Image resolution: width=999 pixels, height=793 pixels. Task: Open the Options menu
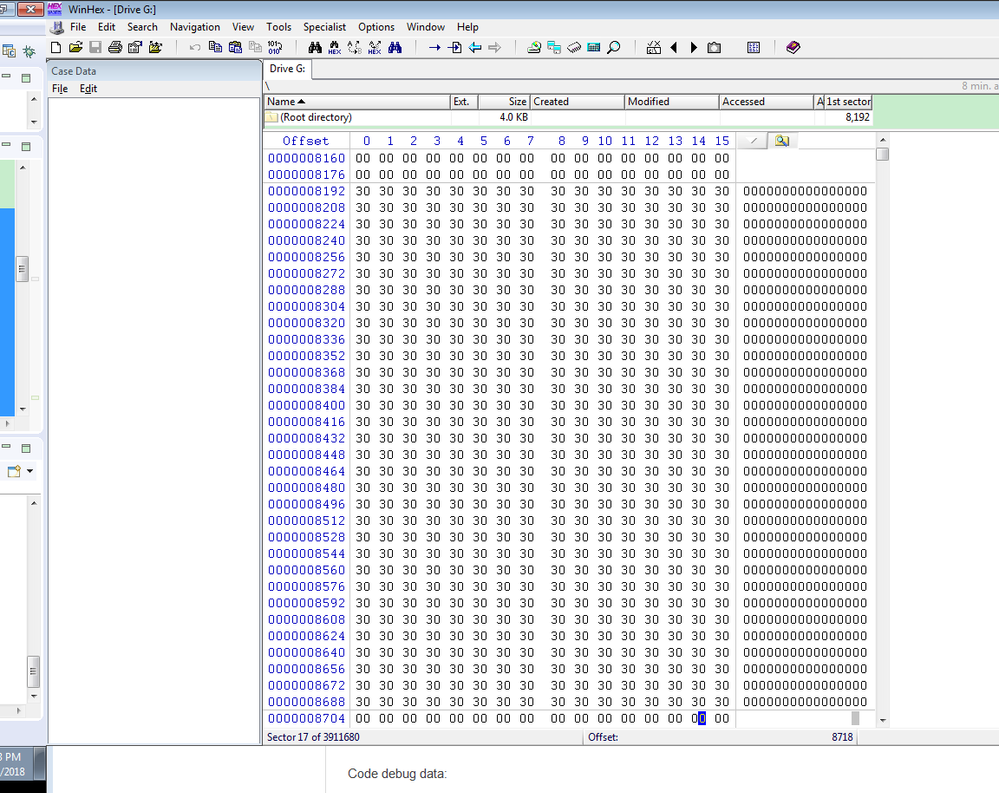(376, 27)
